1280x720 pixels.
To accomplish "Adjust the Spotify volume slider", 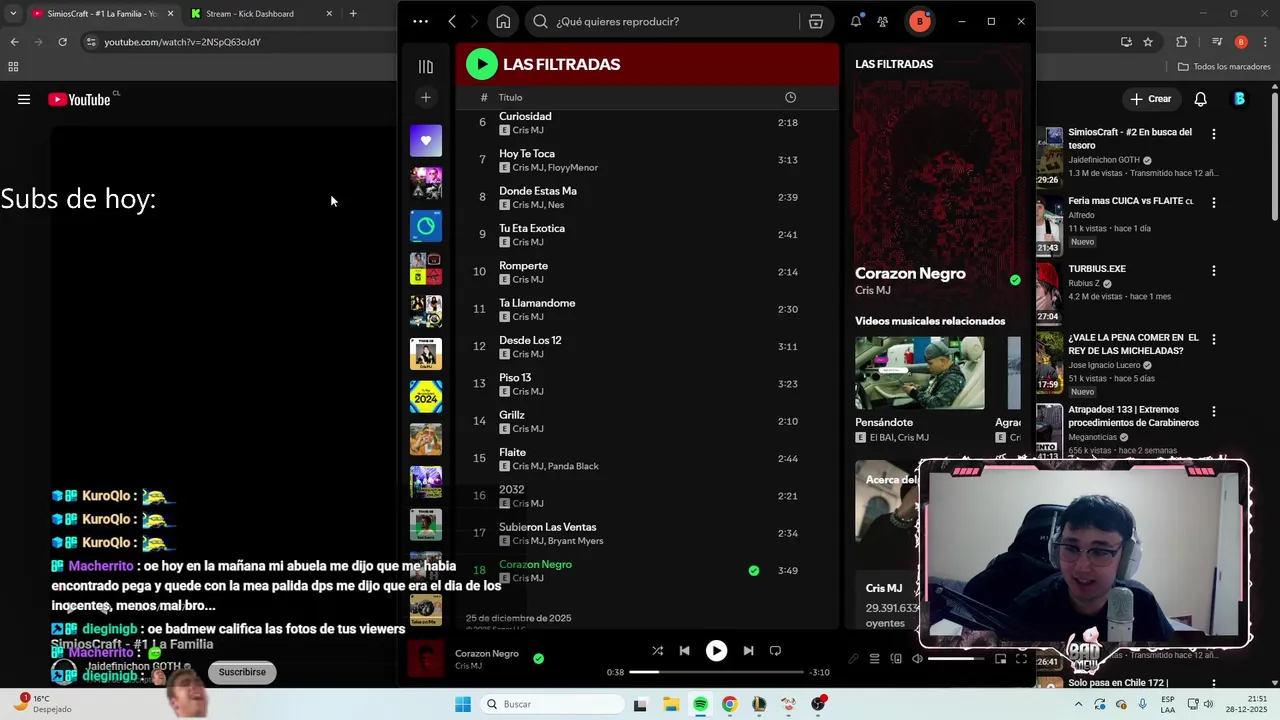I will [956, 659].
